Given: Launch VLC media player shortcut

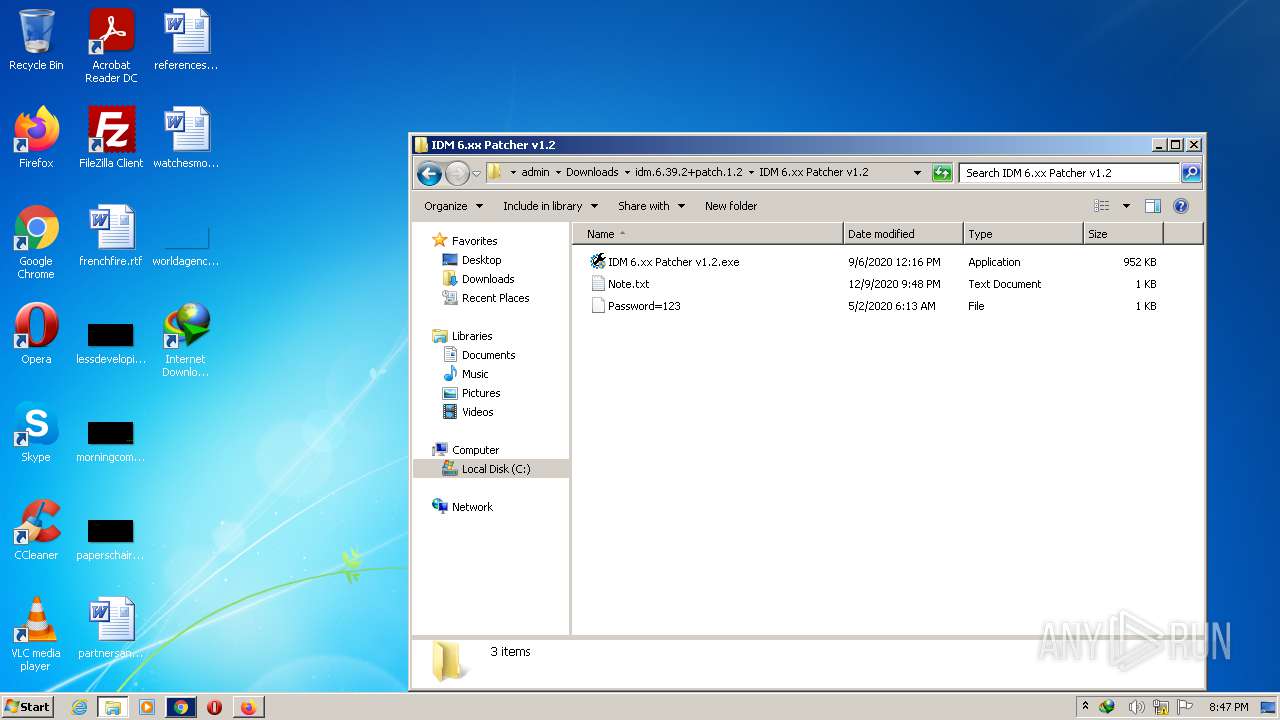Looking at the screenshot, I should [36, 634].
